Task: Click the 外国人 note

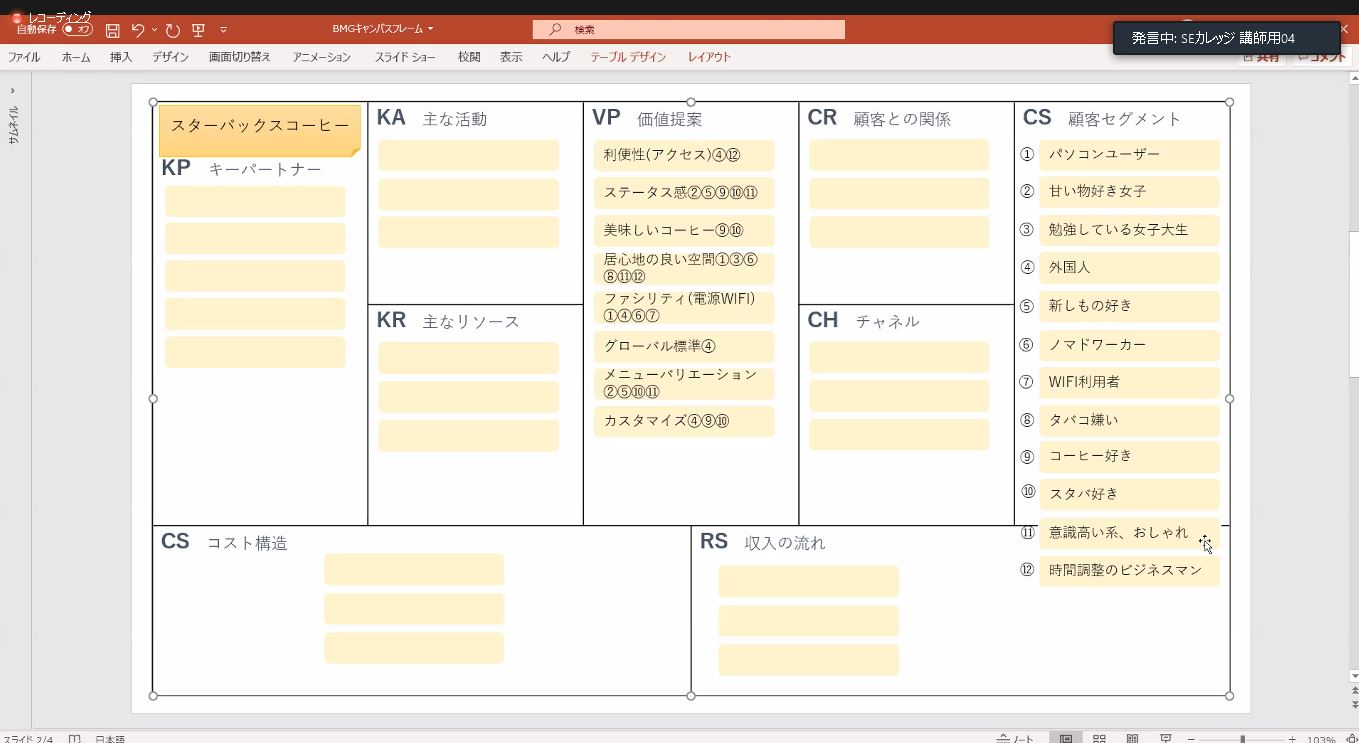Action: [1129, 268]
